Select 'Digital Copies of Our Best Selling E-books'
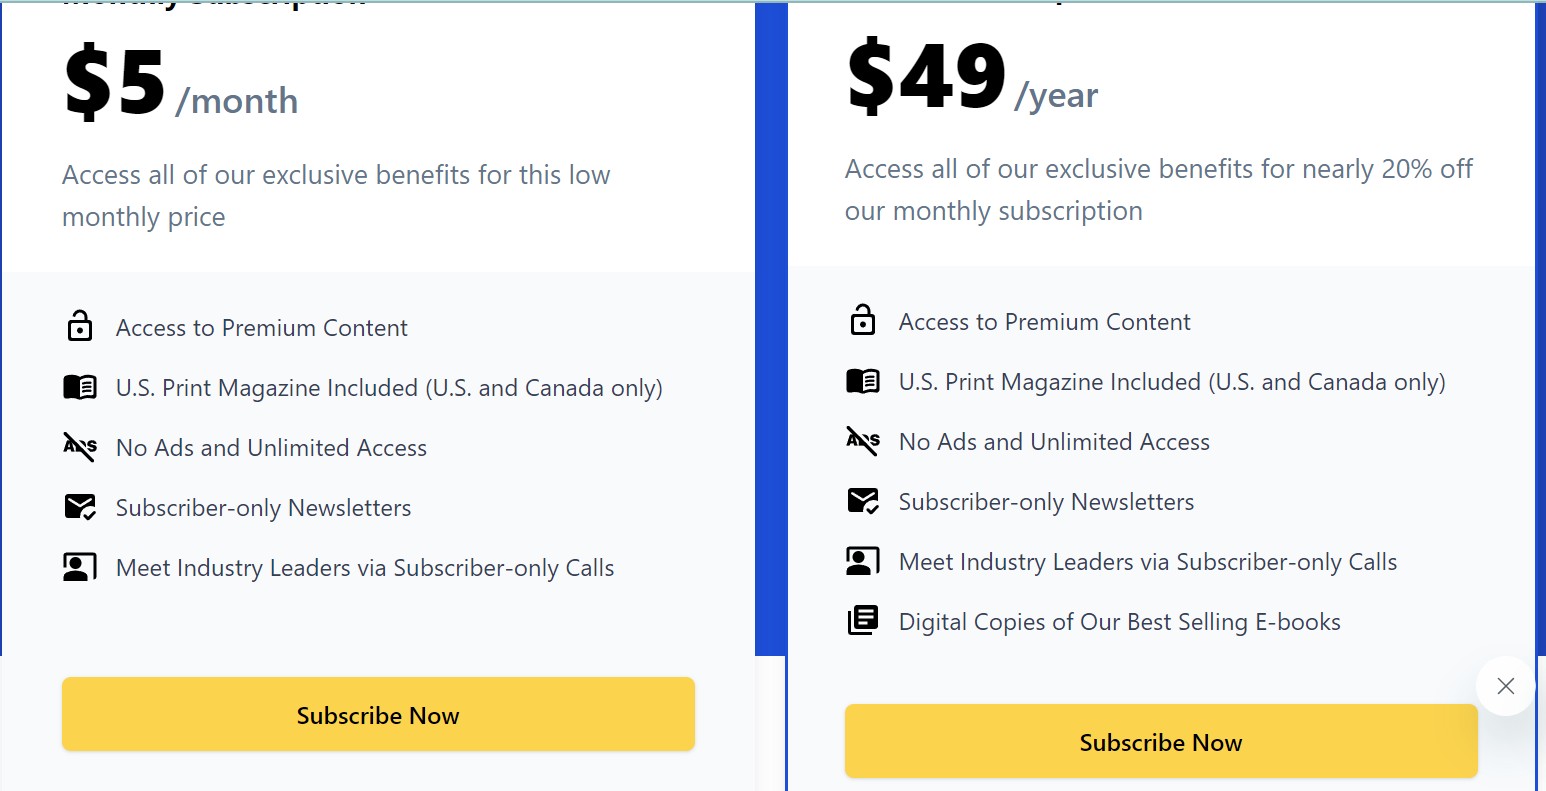 (1120, 622)
